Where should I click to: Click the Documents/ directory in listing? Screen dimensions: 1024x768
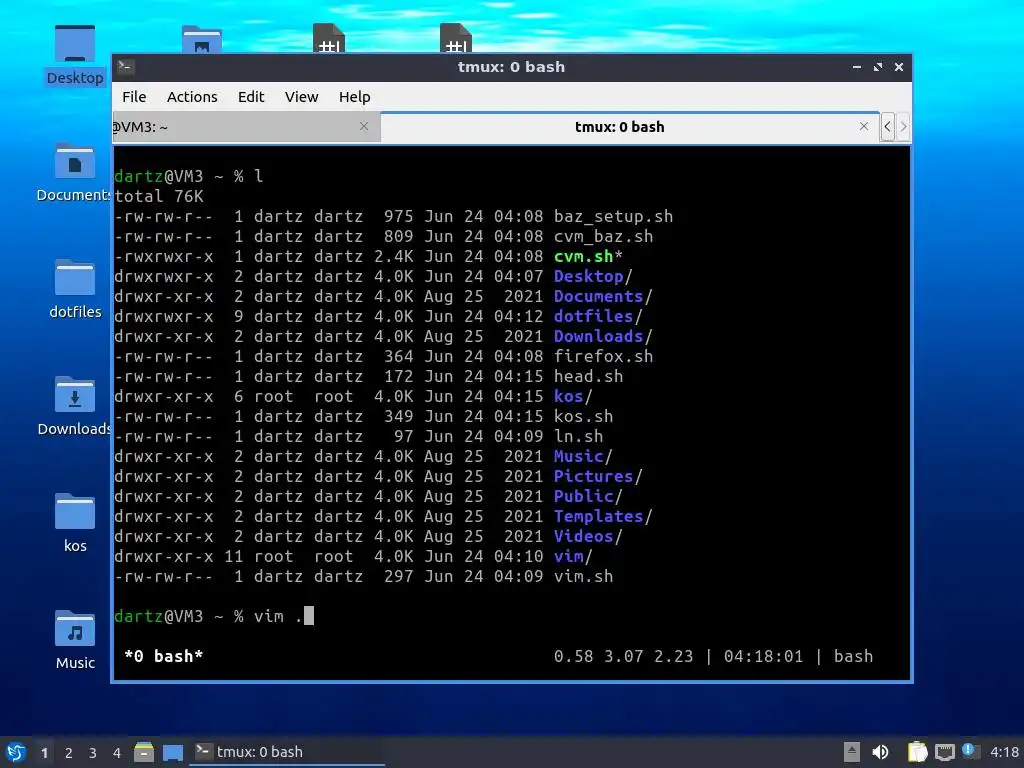point(603,296)
